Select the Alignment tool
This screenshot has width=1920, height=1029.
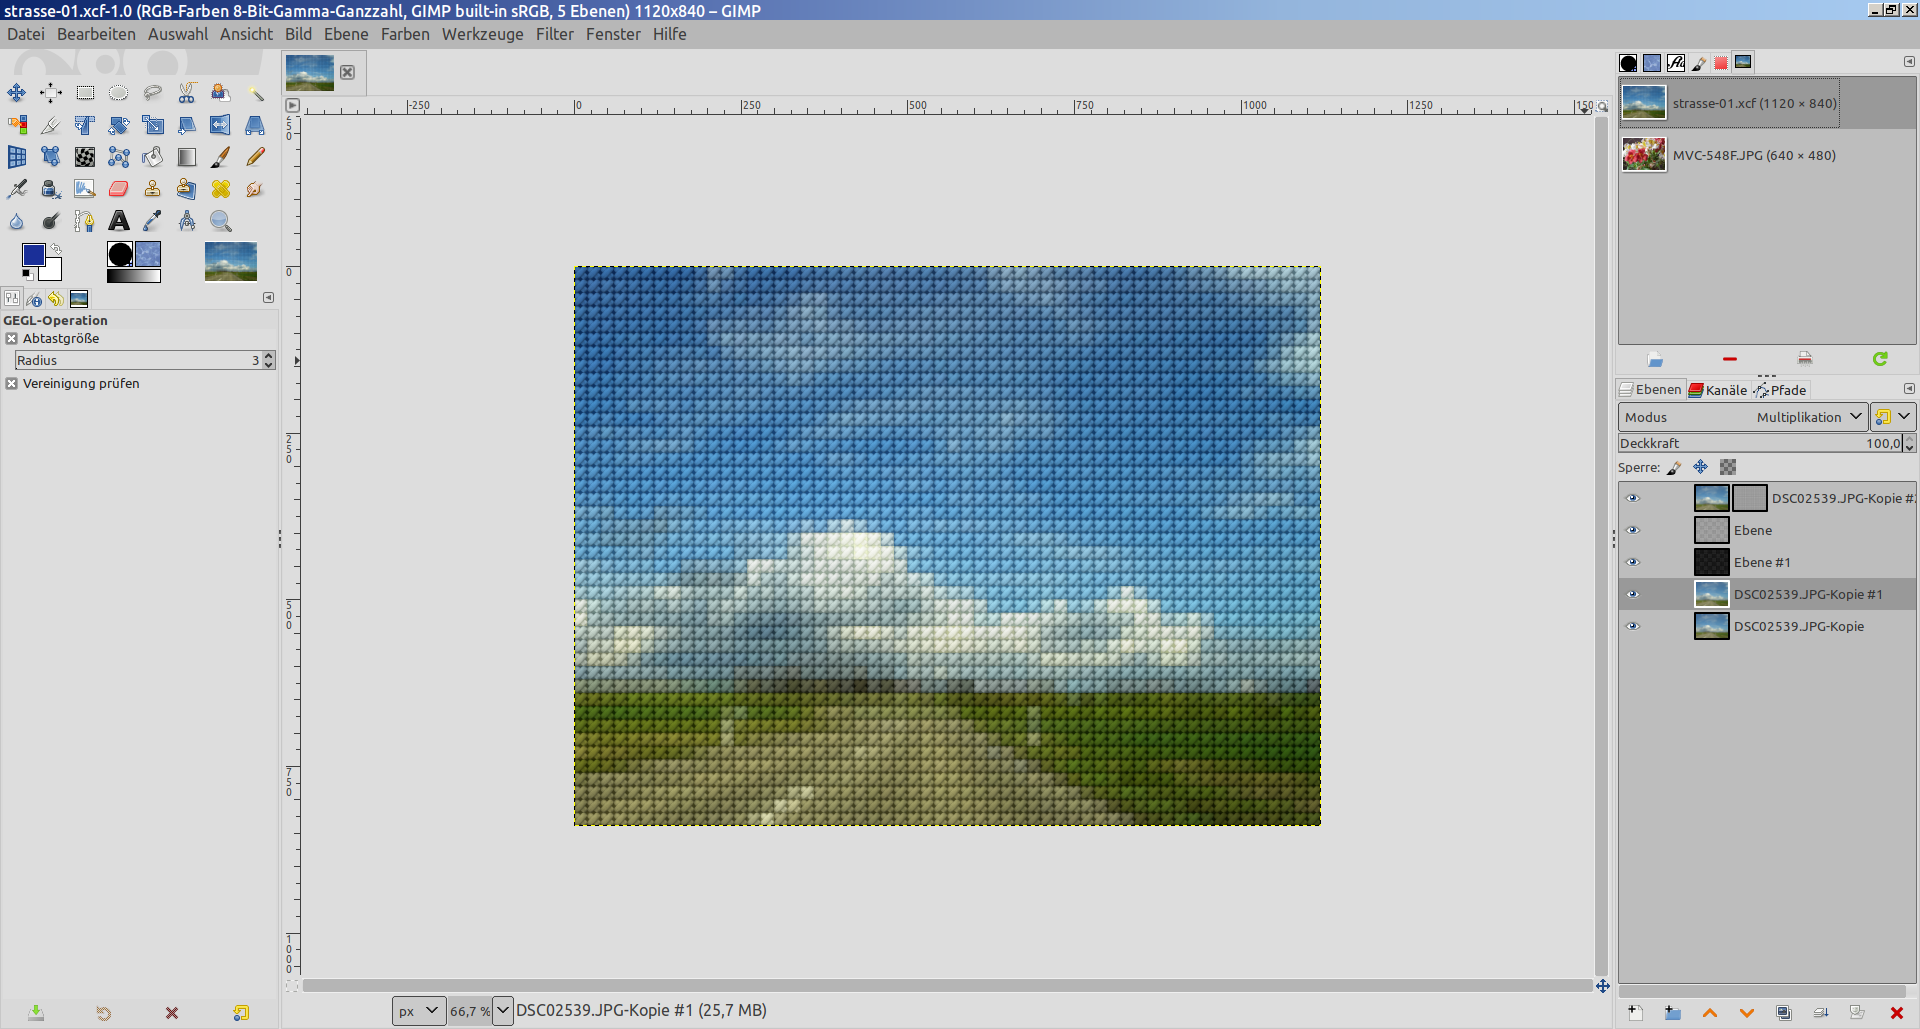pos(51,93)
